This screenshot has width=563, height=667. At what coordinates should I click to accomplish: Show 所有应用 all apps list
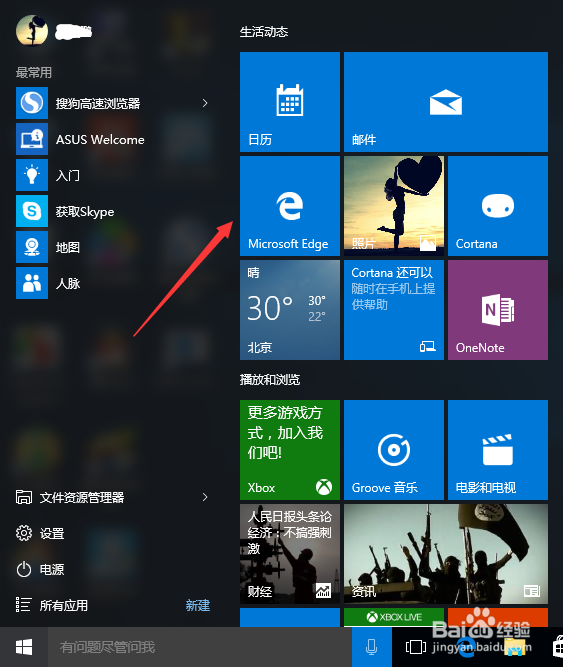coord(52,605)
